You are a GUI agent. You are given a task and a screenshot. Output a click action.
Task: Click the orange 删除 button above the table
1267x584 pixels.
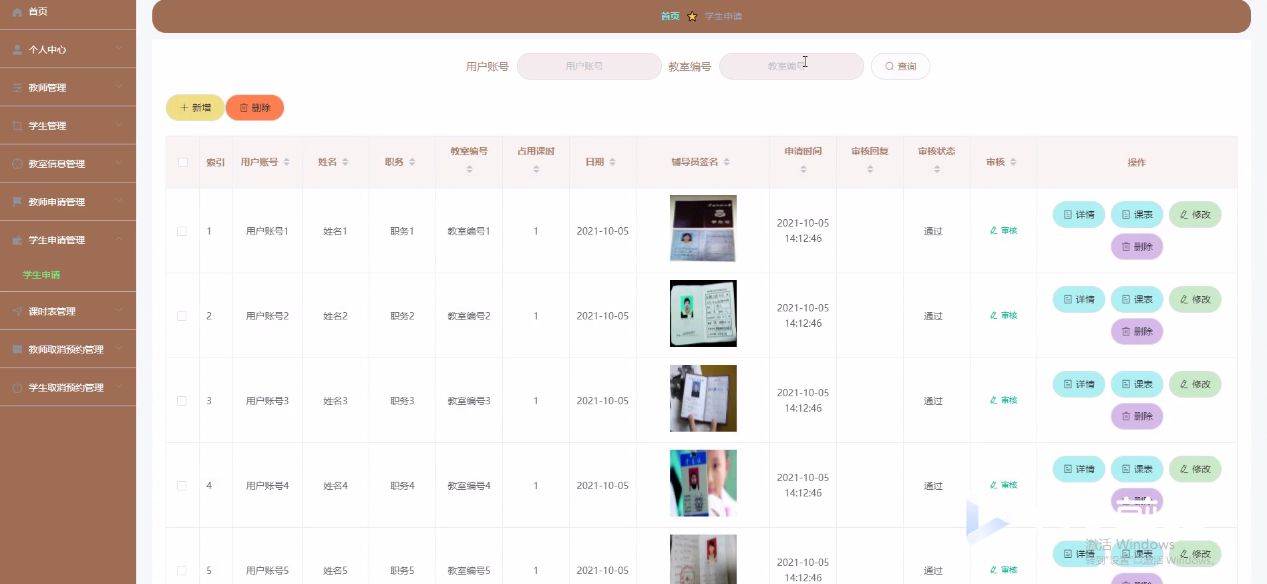tap(255, 107)
